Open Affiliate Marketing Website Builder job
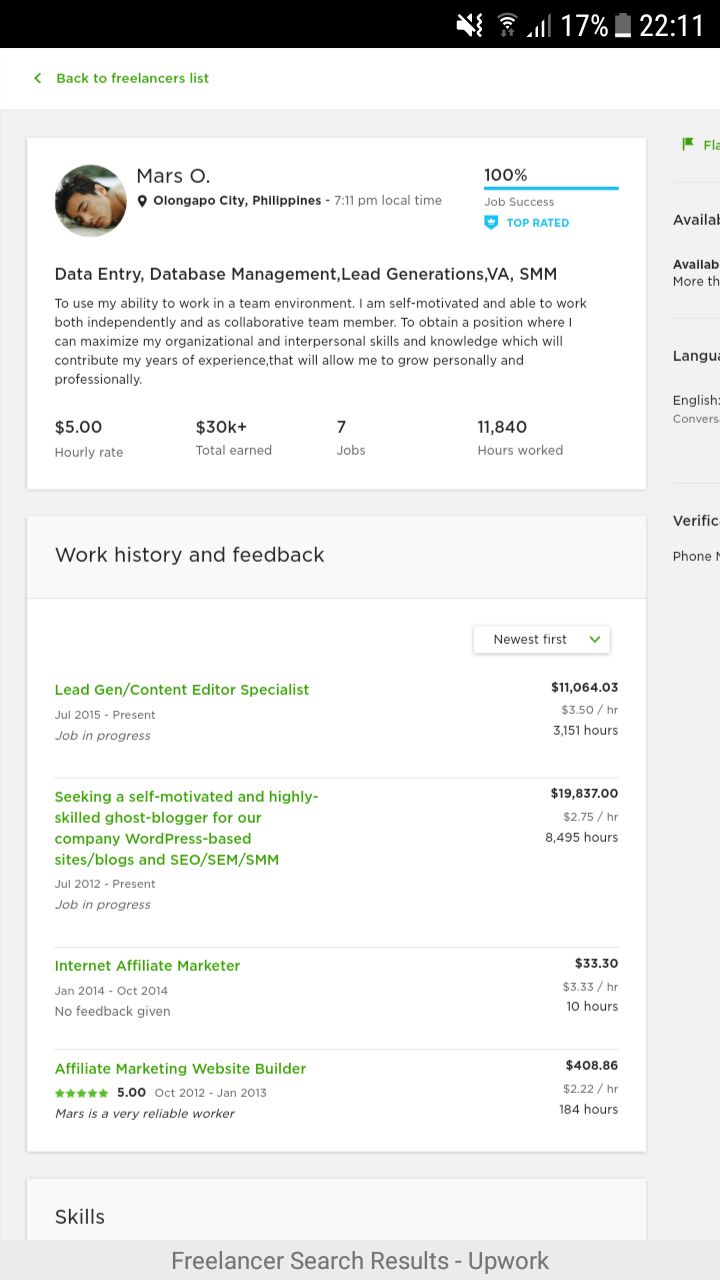This screenshot has height=1280, width=720. 181,1069
